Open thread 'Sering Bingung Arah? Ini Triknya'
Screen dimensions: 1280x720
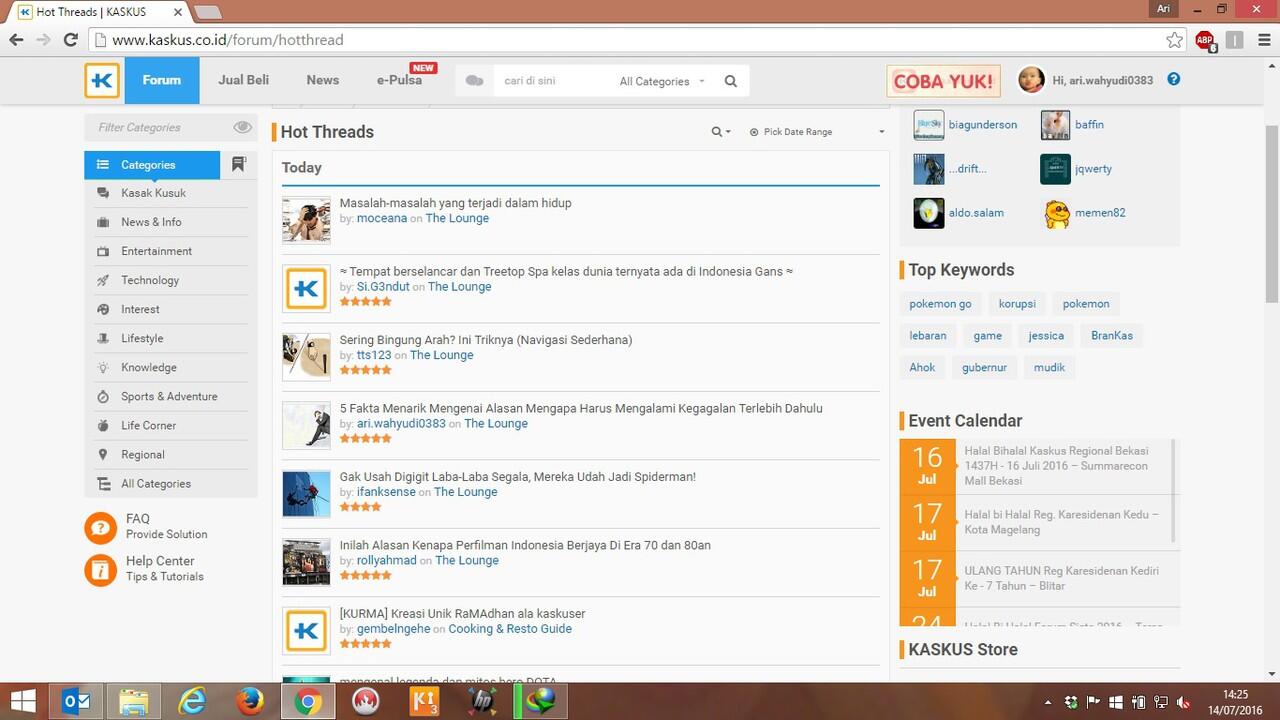click(x=486, y=340)
